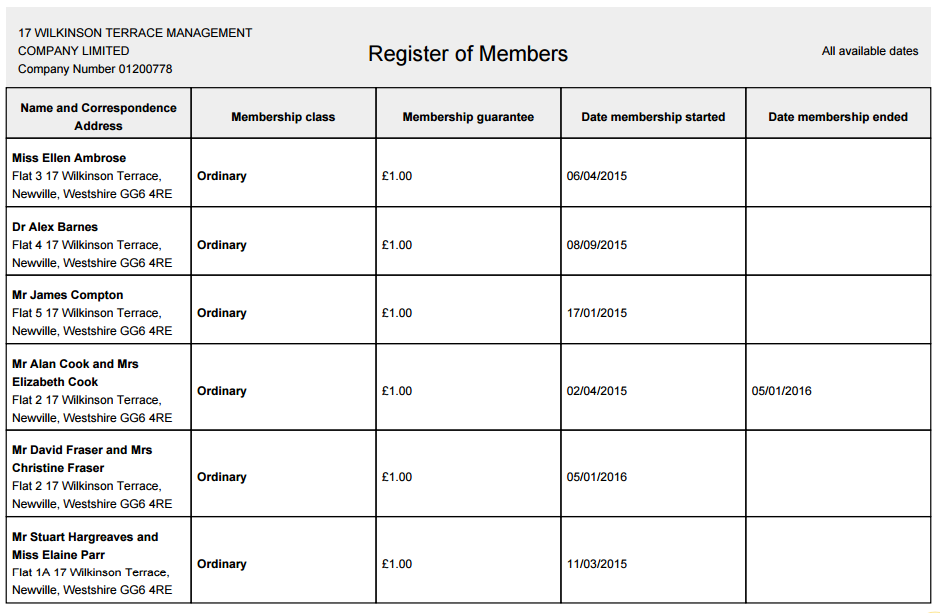Screen dimensions: 940x613
Task: Select the Mr Stuart Hargreaves member entry
Action: pyautogui.click(x=85, y=546)
